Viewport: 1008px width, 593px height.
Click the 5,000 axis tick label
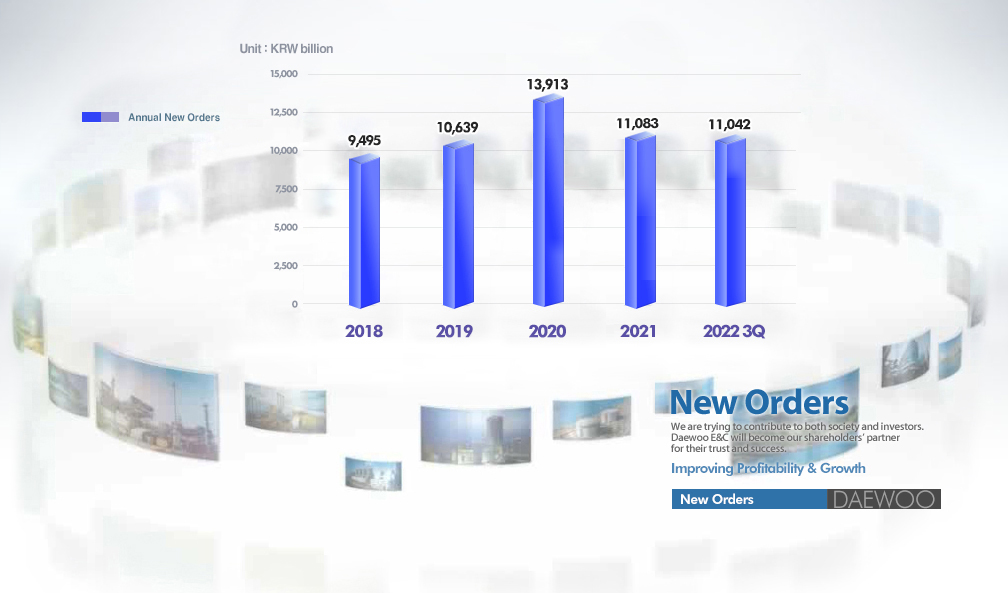click(286, 227)
